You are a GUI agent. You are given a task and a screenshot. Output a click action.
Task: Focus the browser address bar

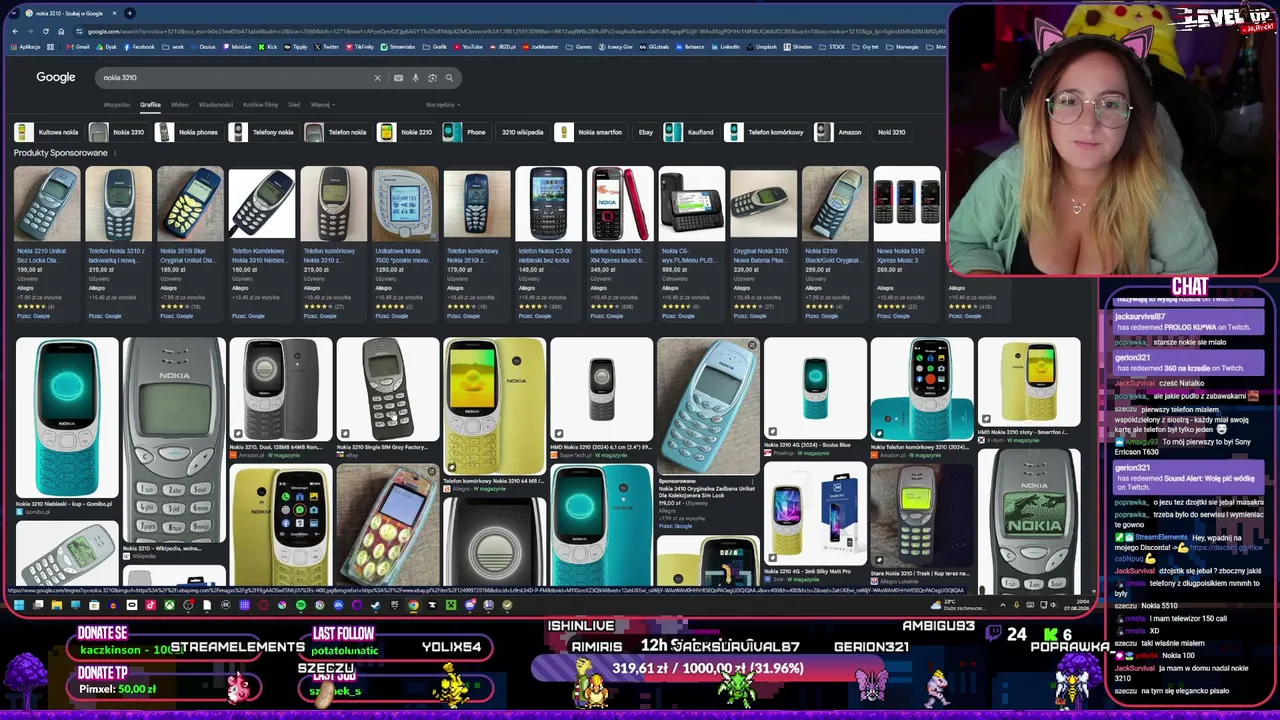(x=510, y=31)
